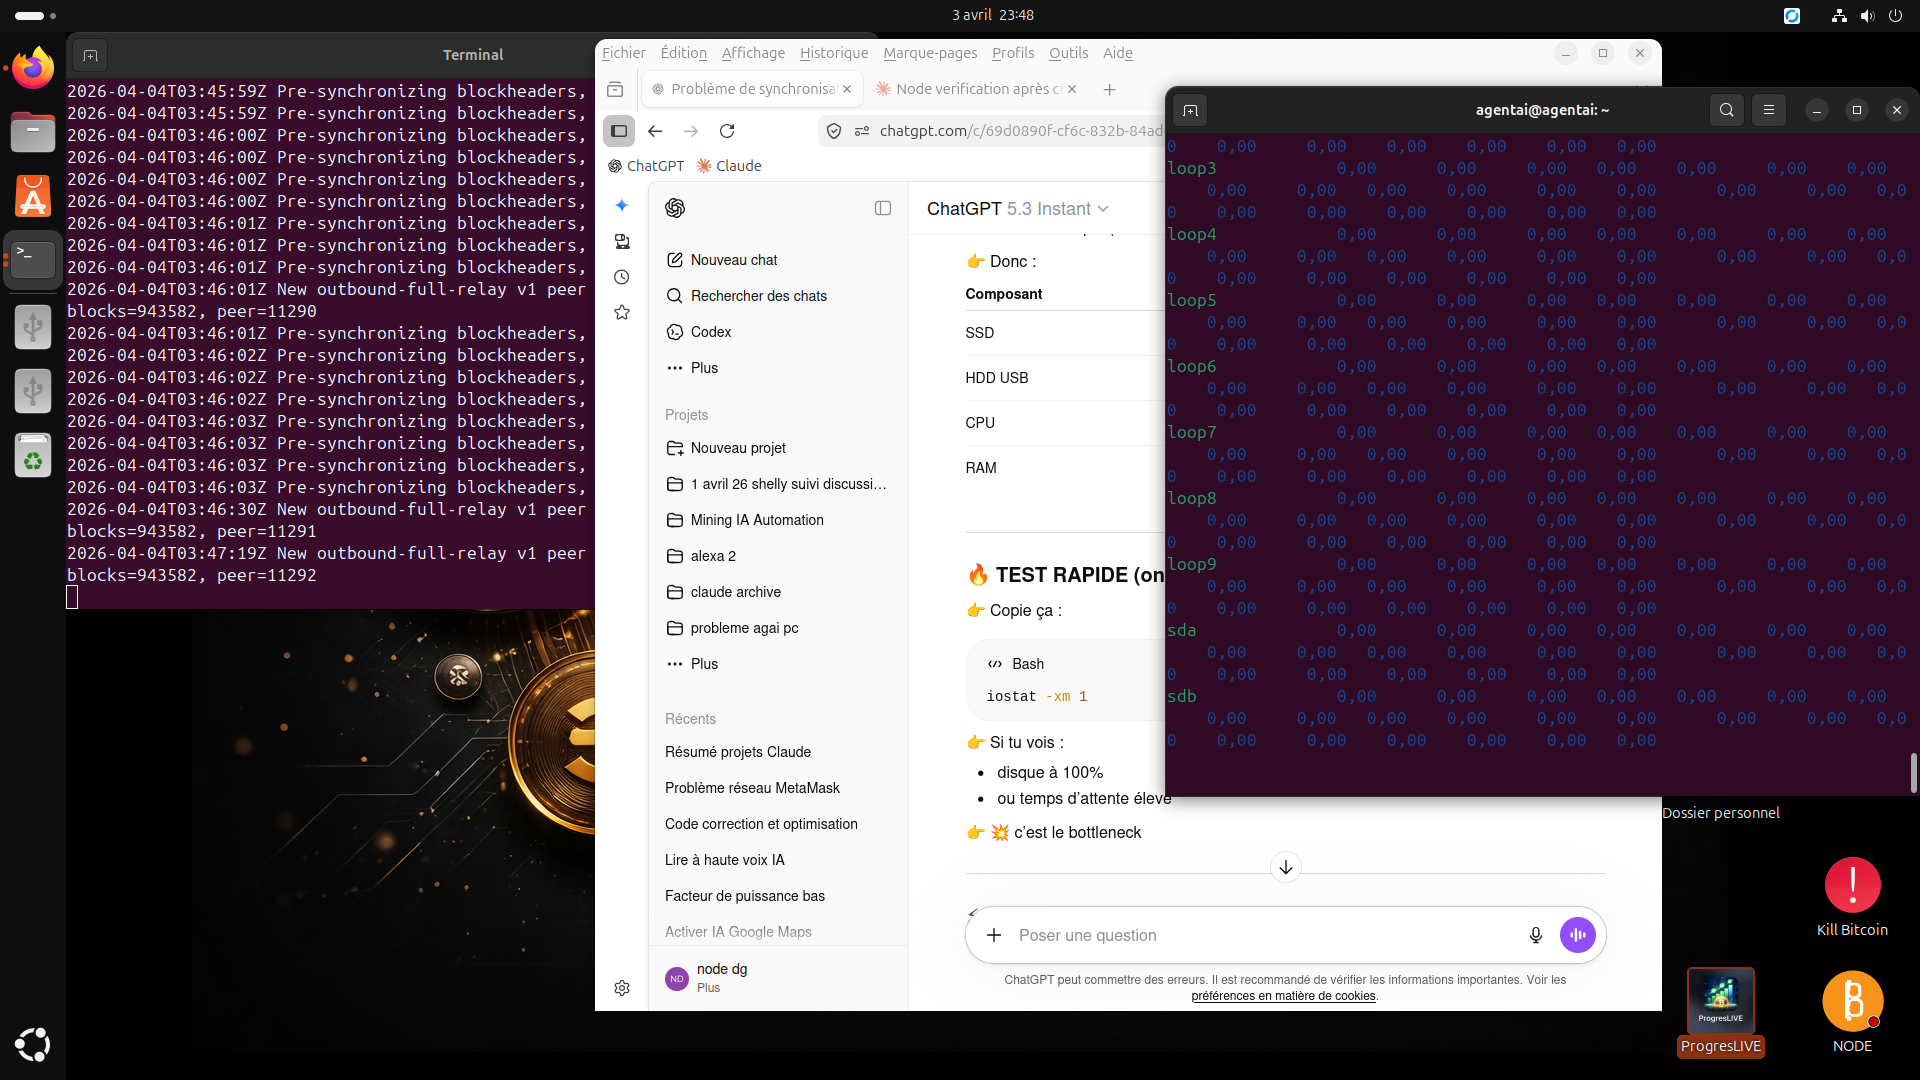
Task: Open ChatGPT settings gear icon
Action: pos(622,988)
